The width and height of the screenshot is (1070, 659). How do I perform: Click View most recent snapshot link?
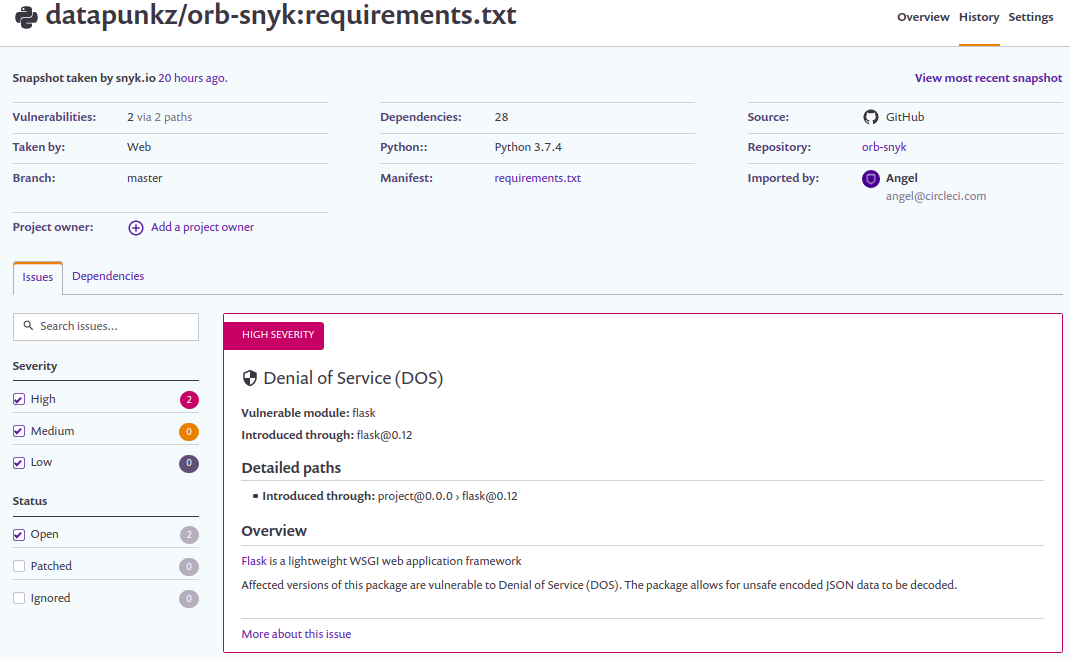click(988, 78)
